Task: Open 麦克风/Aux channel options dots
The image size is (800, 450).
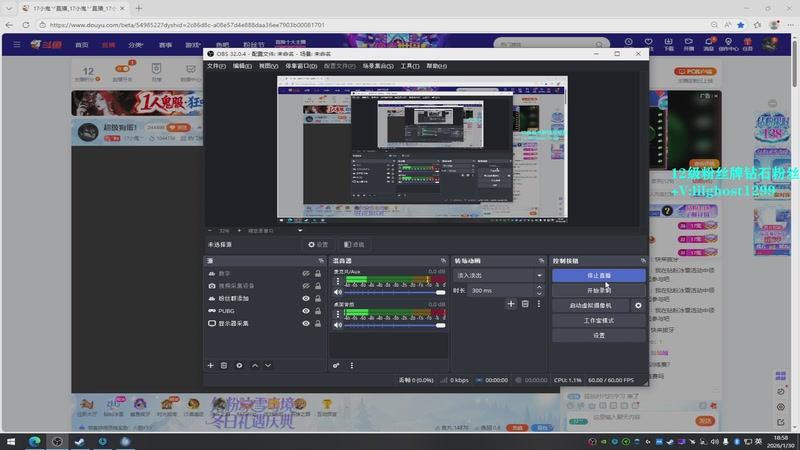Action: [x=337, y=281]
